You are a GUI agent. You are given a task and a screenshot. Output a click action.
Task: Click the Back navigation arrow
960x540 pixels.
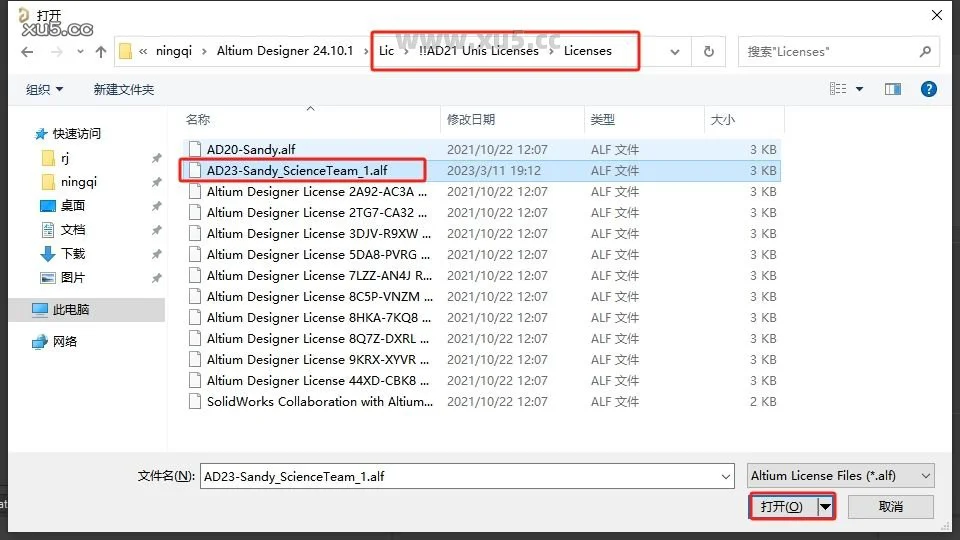pos(27,51)
